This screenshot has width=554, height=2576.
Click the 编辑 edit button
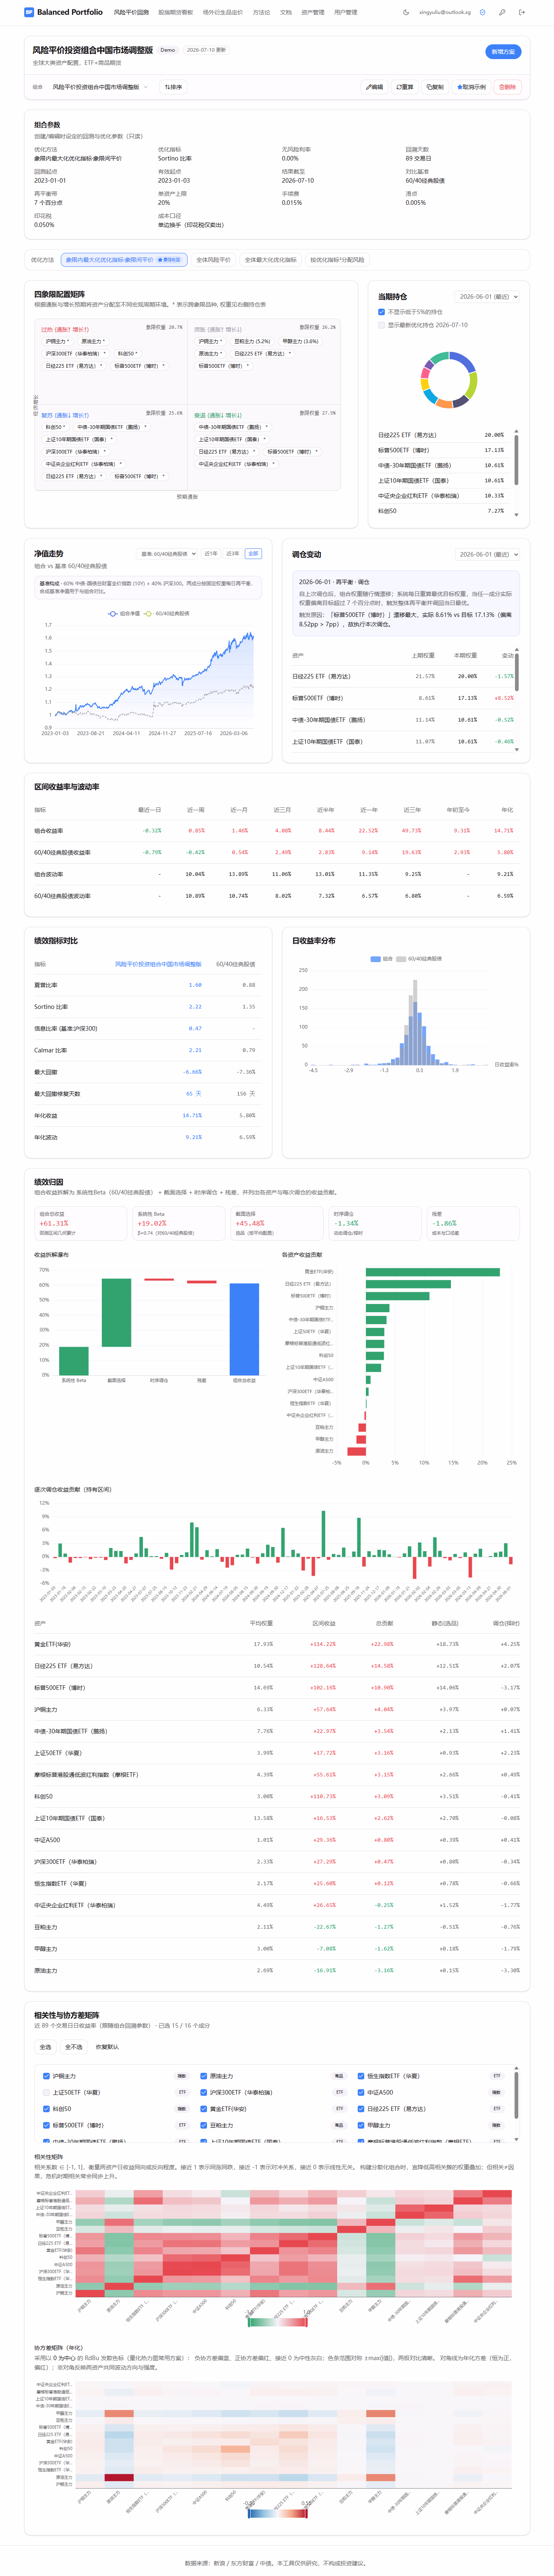coord(374,87)
